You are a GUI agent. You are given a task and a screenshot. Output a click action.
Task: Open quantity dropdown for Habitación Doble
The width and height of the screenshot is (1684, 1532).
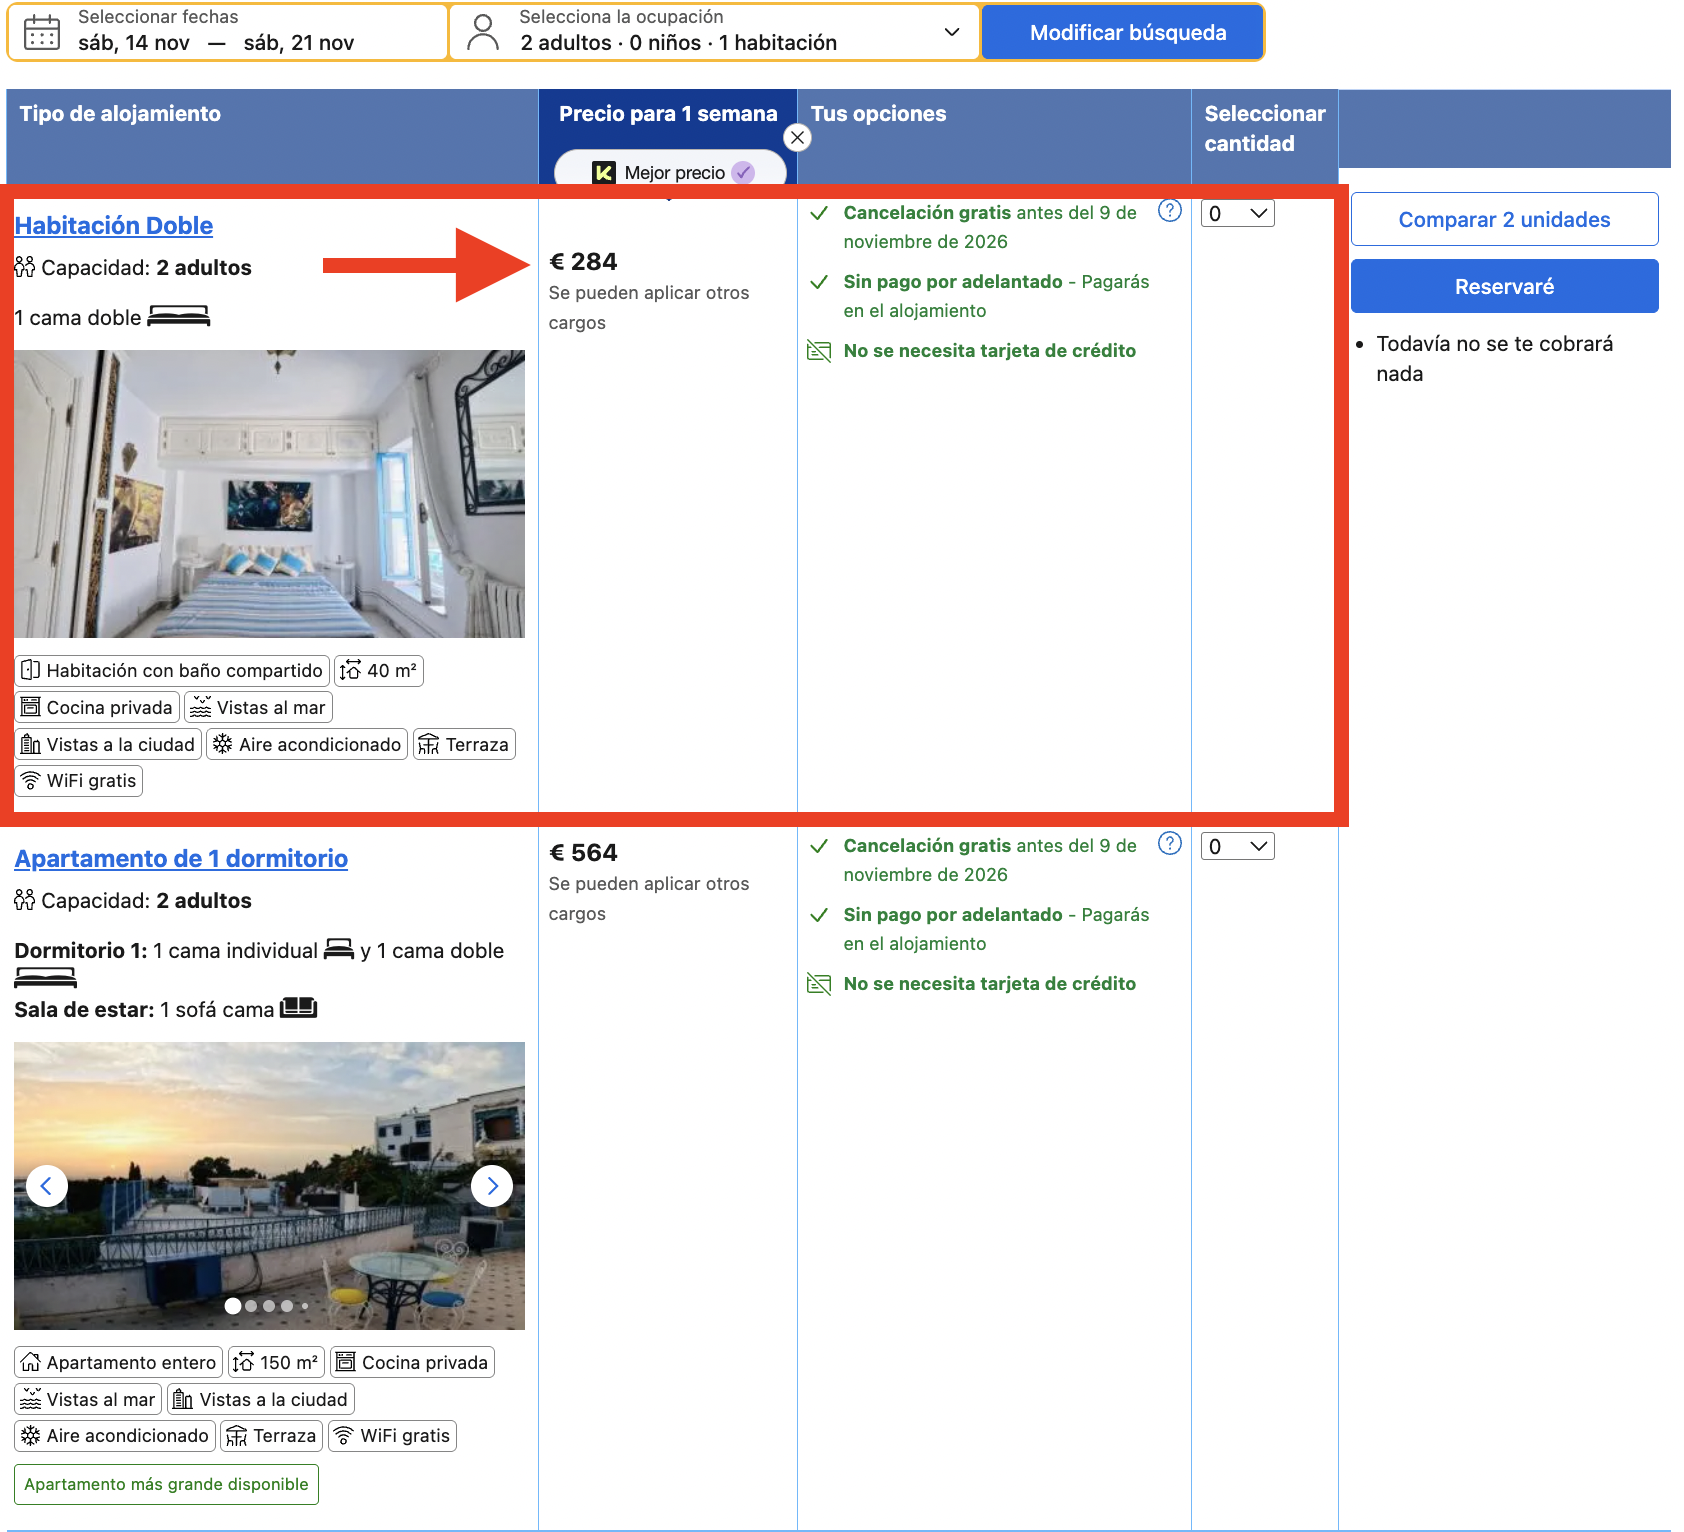tap(1238, 213)
